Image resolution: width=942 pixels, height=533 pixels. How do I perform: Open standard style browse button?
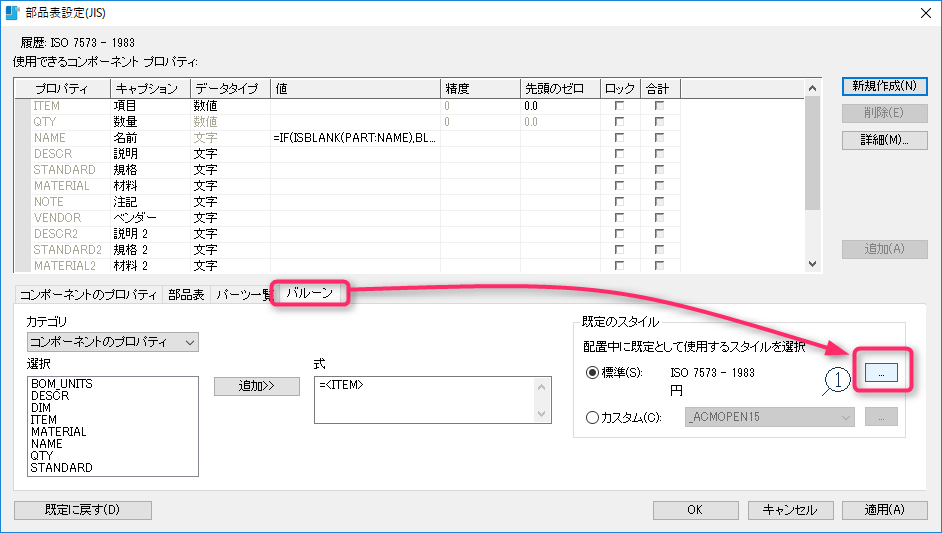pos(881,373)
